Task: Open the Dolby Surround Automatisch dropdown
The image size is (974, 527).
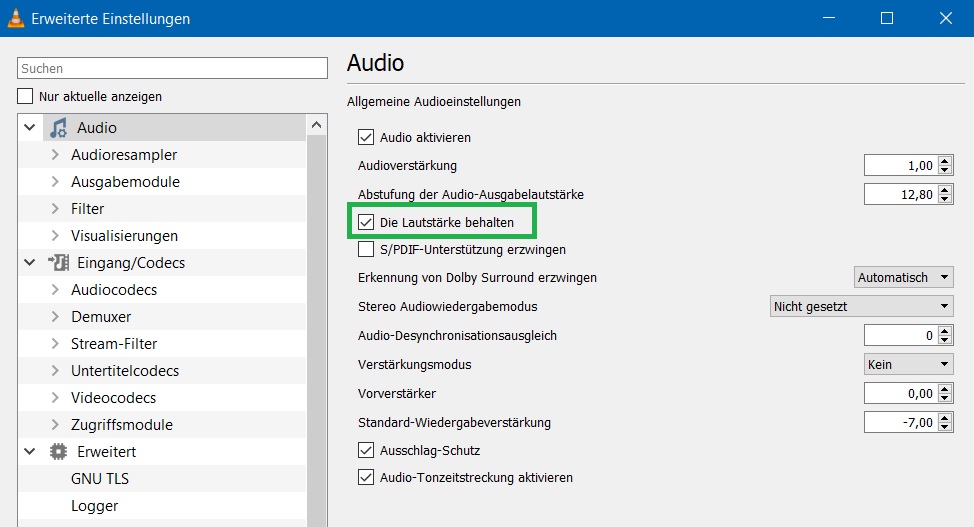Action: 904,277
